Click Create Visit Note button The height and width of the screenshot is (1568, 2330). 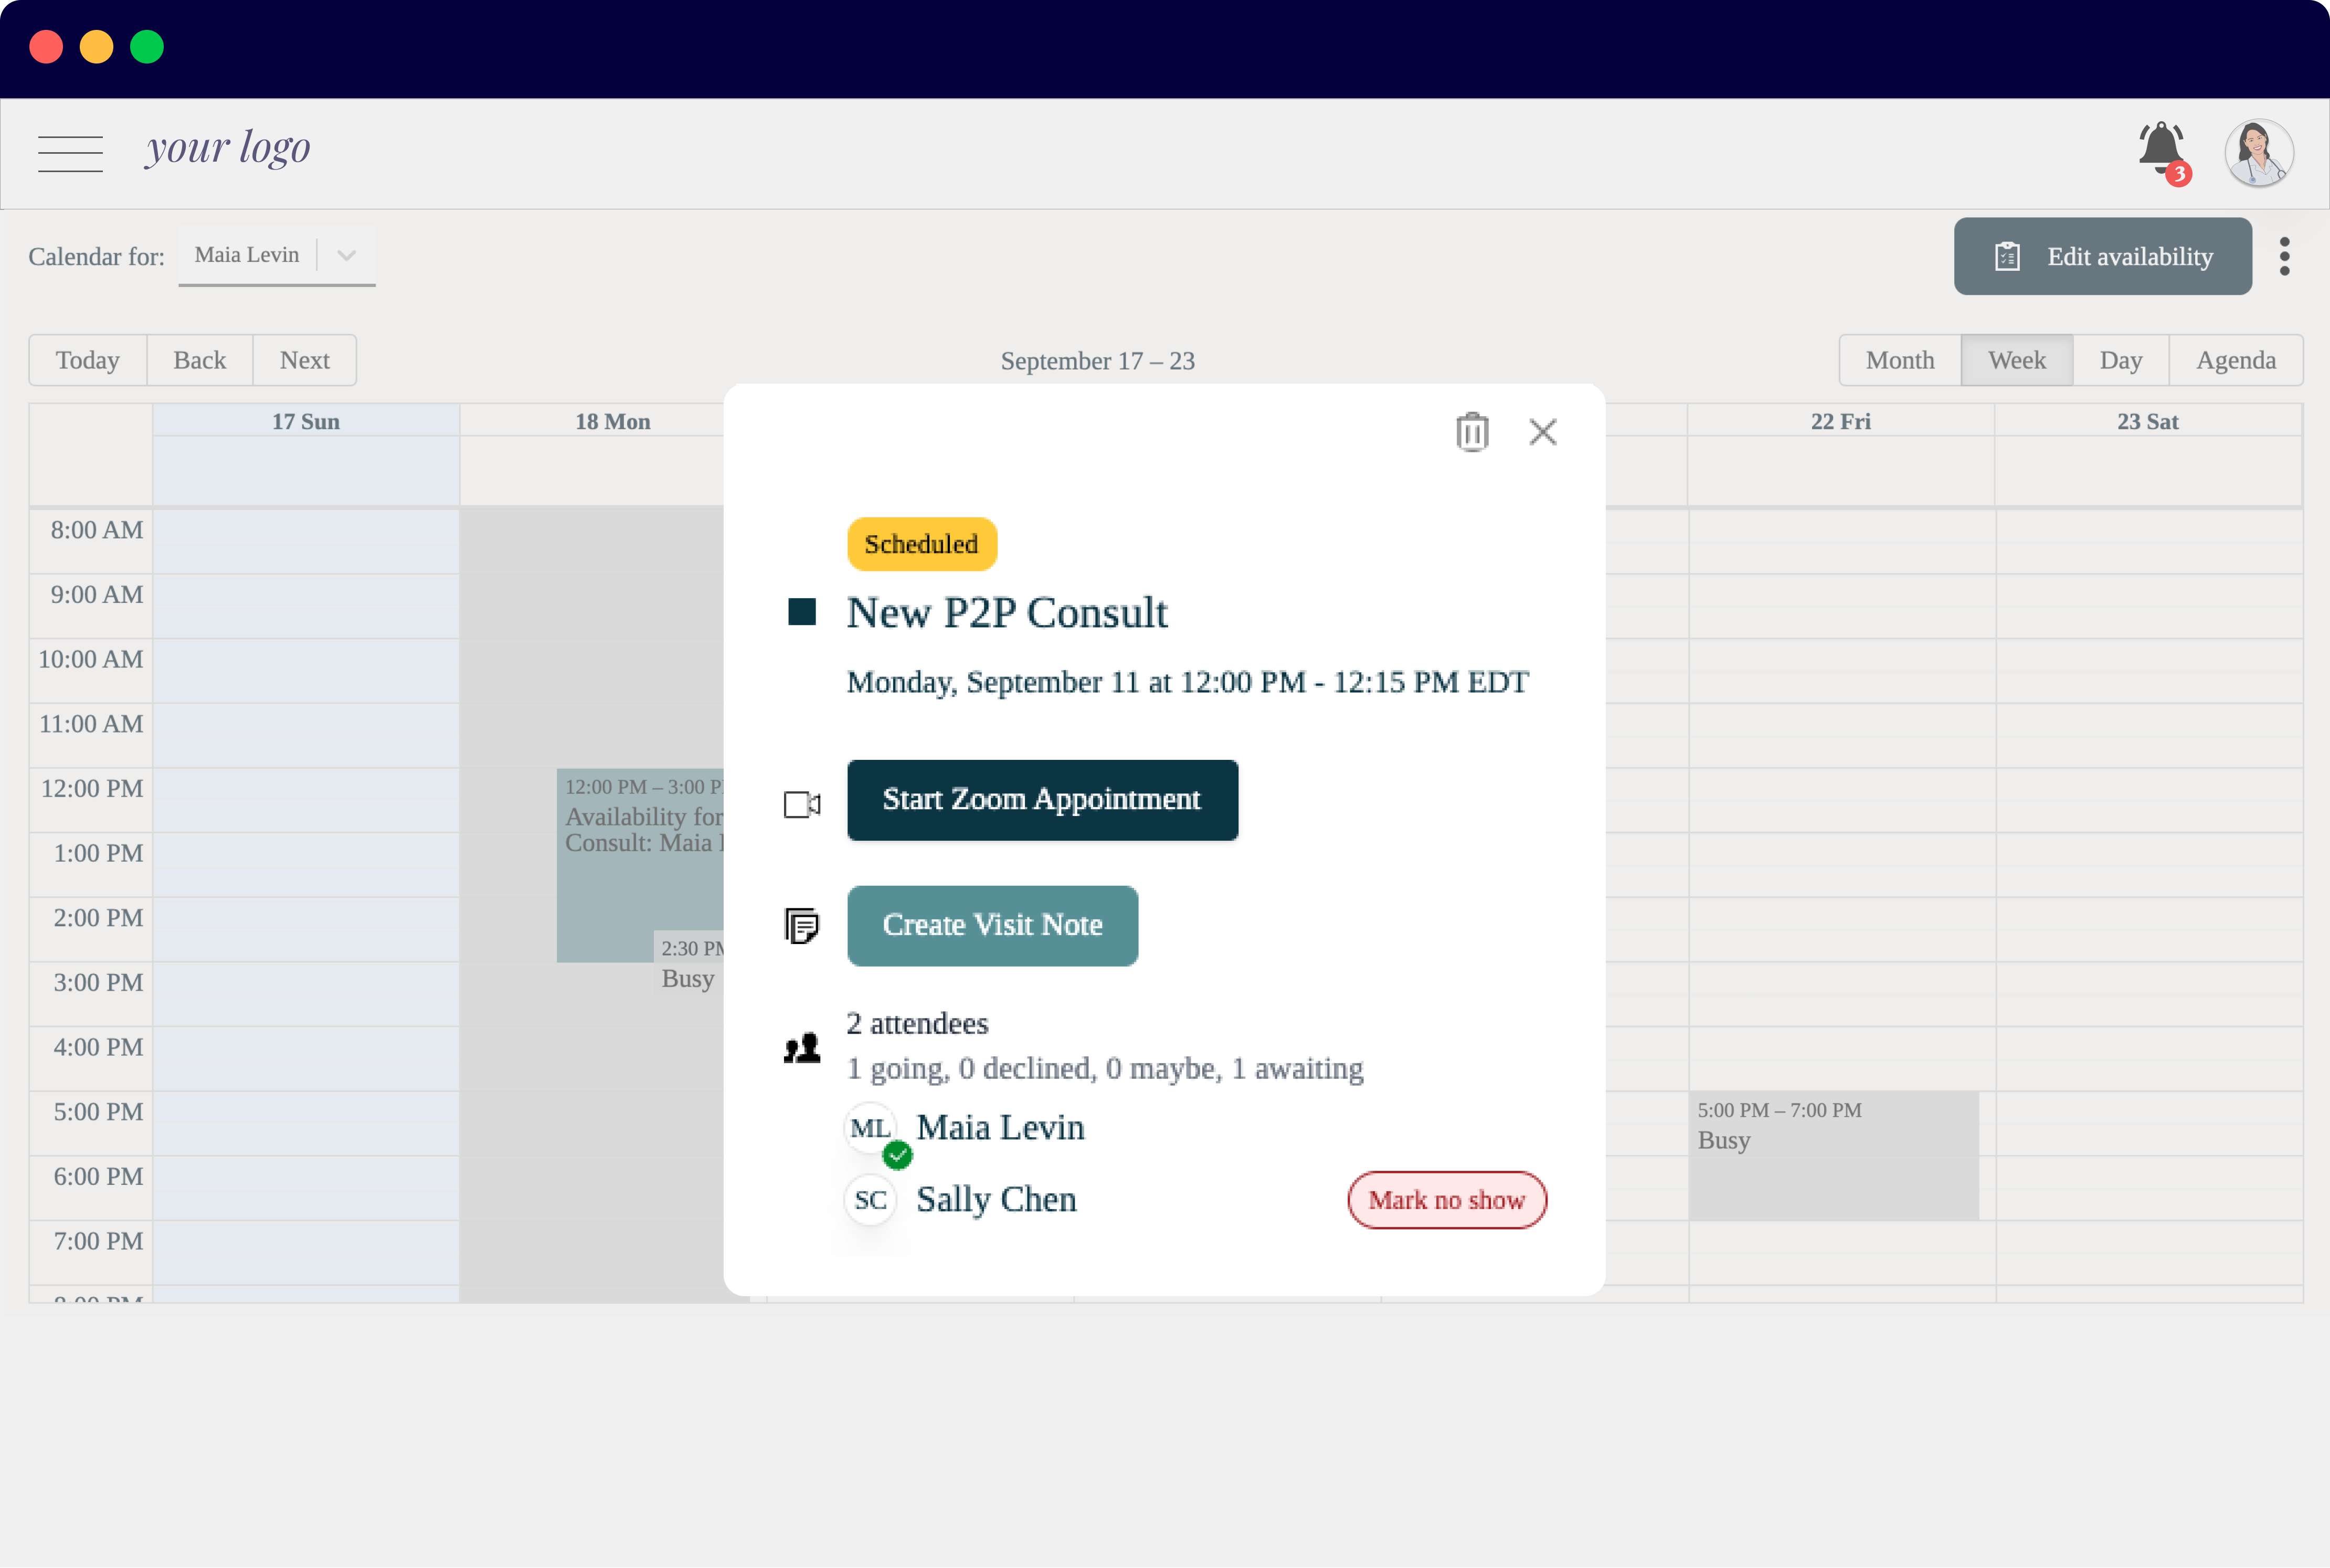992,926
